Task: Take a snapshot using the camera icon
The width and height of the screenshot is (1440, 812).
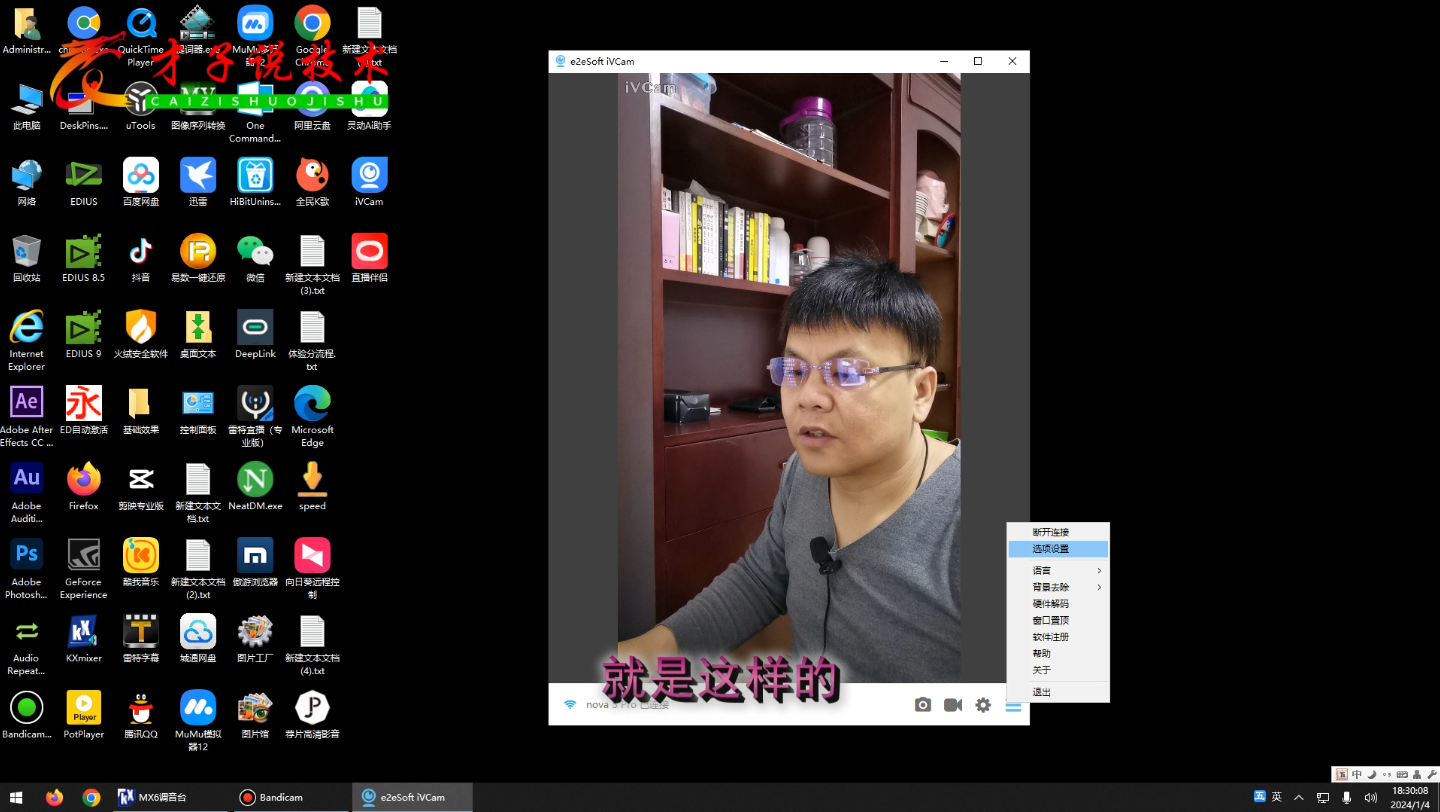Action: [922, 705]
